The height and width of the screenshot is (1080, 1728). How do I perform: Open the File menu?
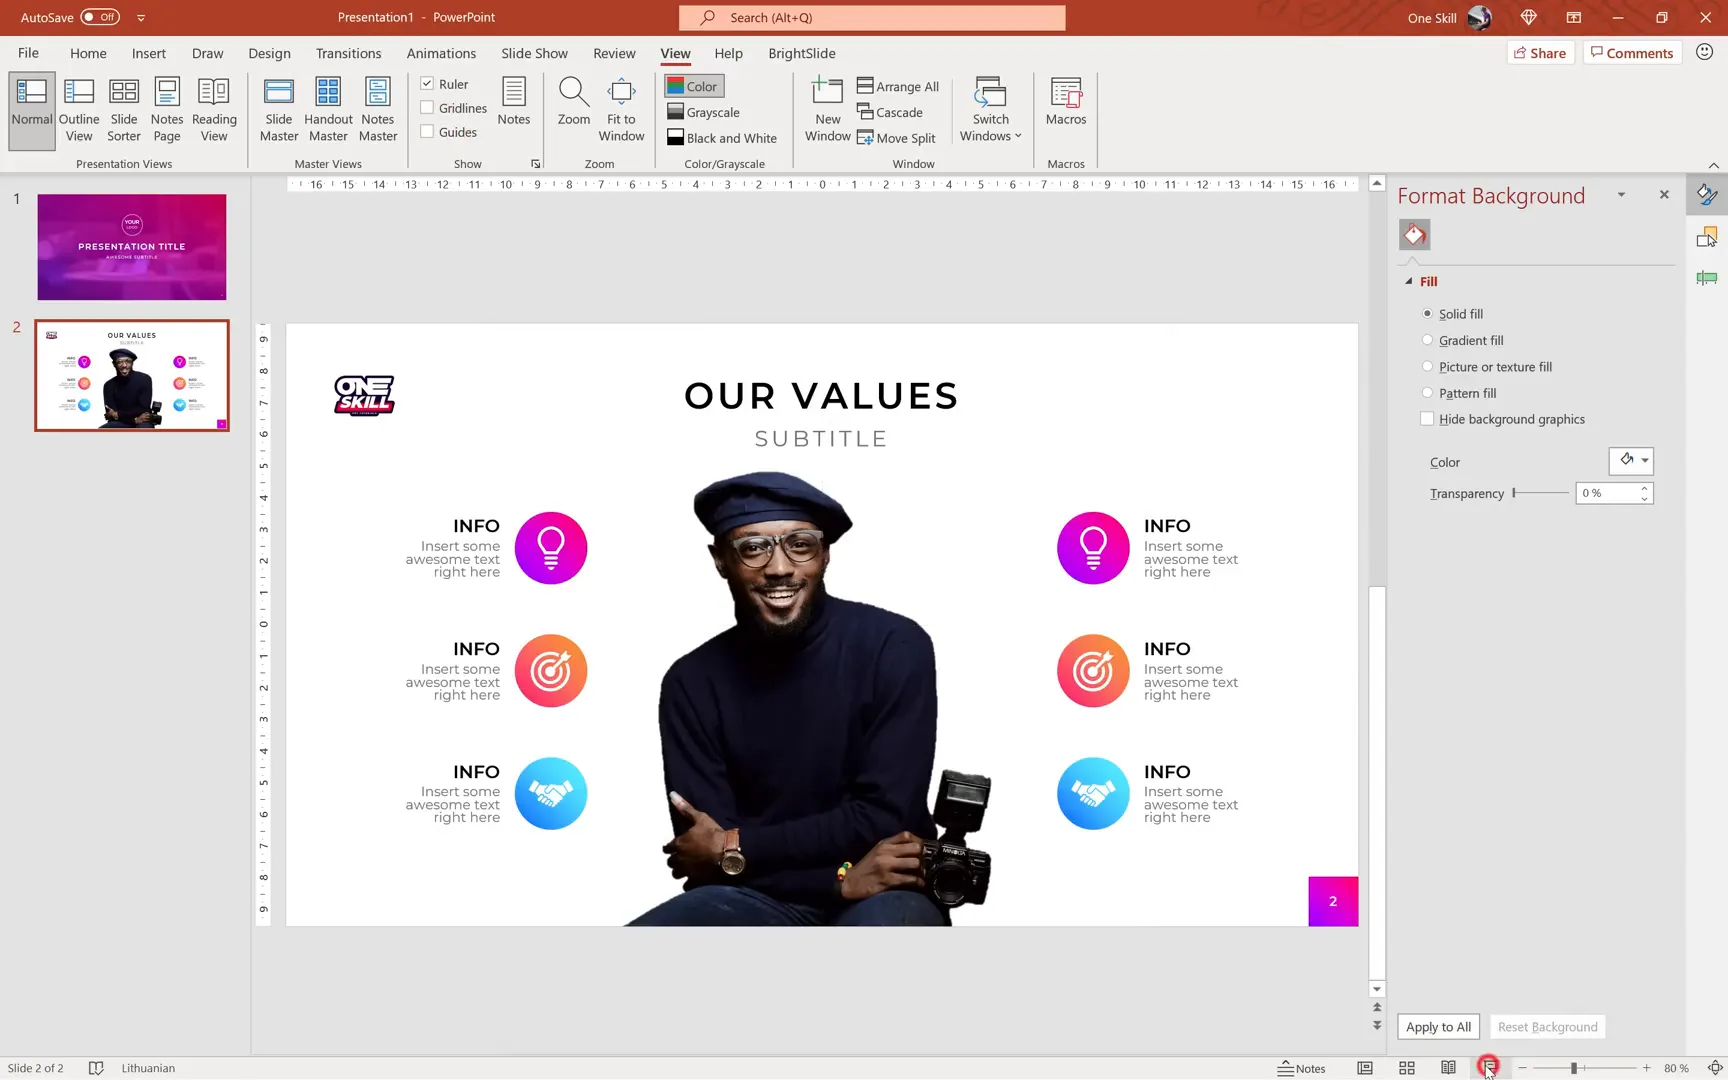28,53
